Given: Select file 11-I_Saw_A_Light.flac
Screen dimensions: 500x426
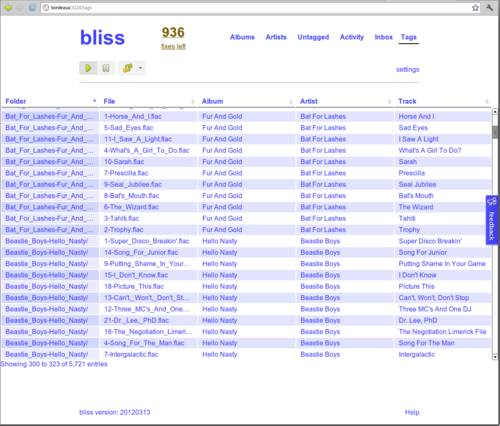Looking at the screenshot, I should point(149,139).
